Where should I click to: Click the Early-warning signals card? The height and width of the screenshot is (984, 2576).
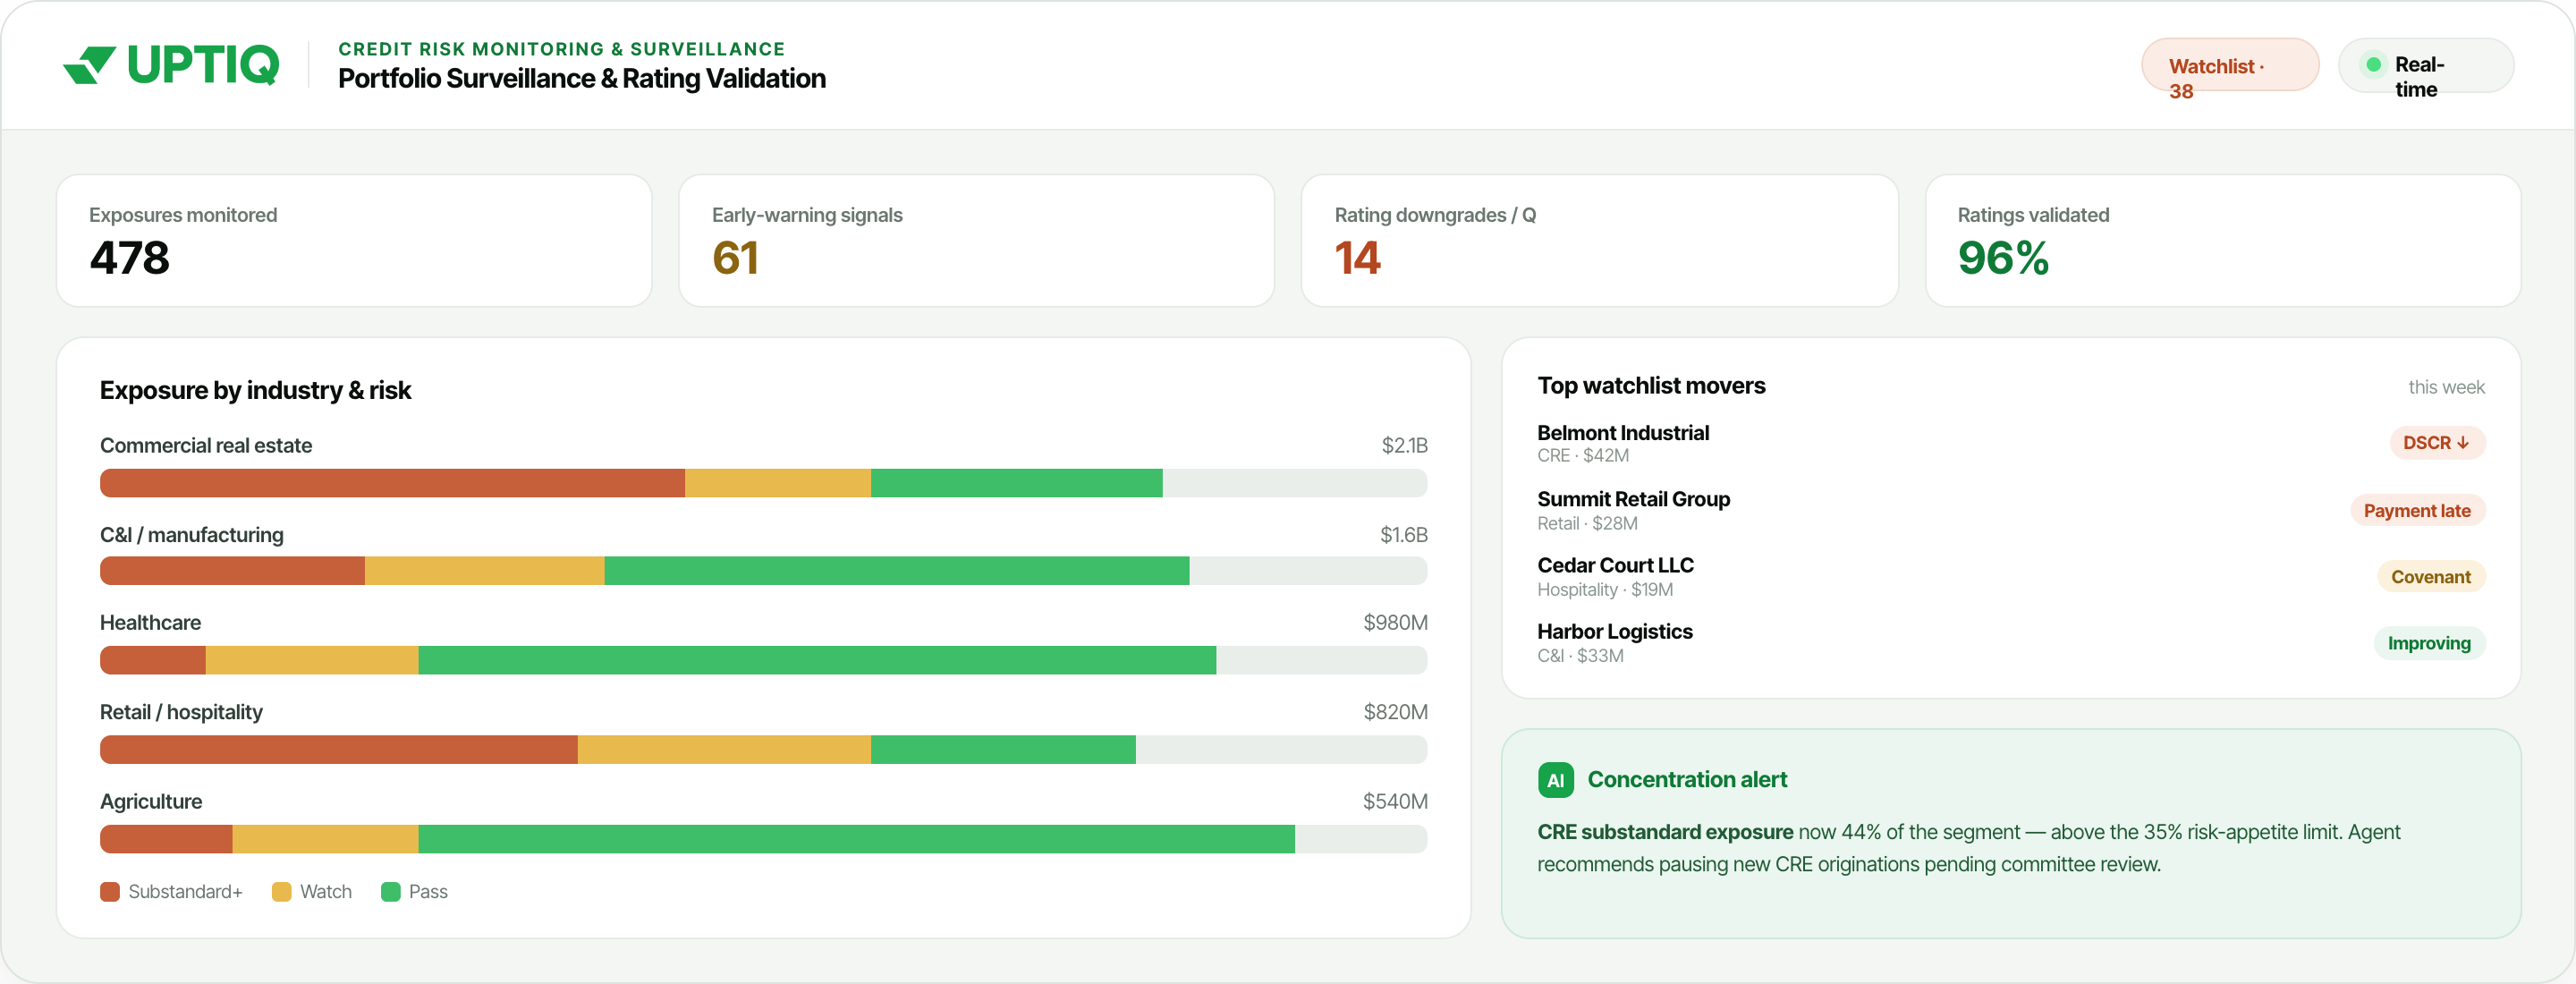tap(976, 241)
